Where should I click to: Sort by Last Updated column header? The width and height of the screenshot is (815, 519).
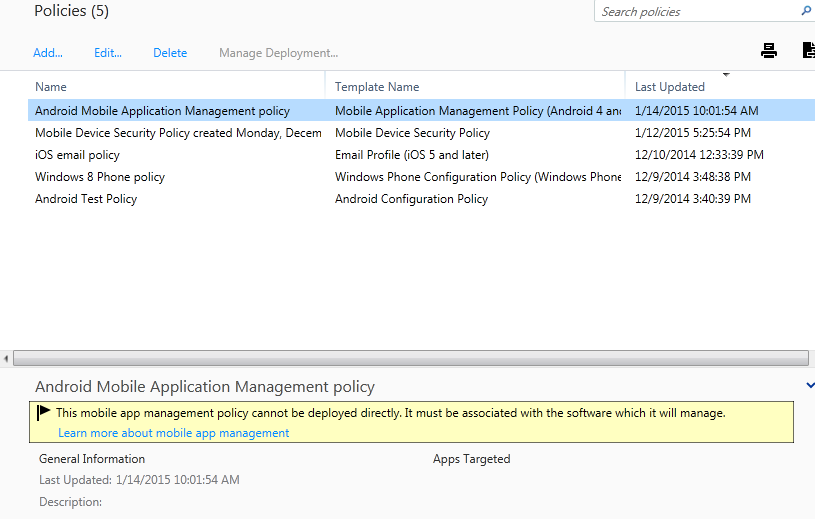669,87
